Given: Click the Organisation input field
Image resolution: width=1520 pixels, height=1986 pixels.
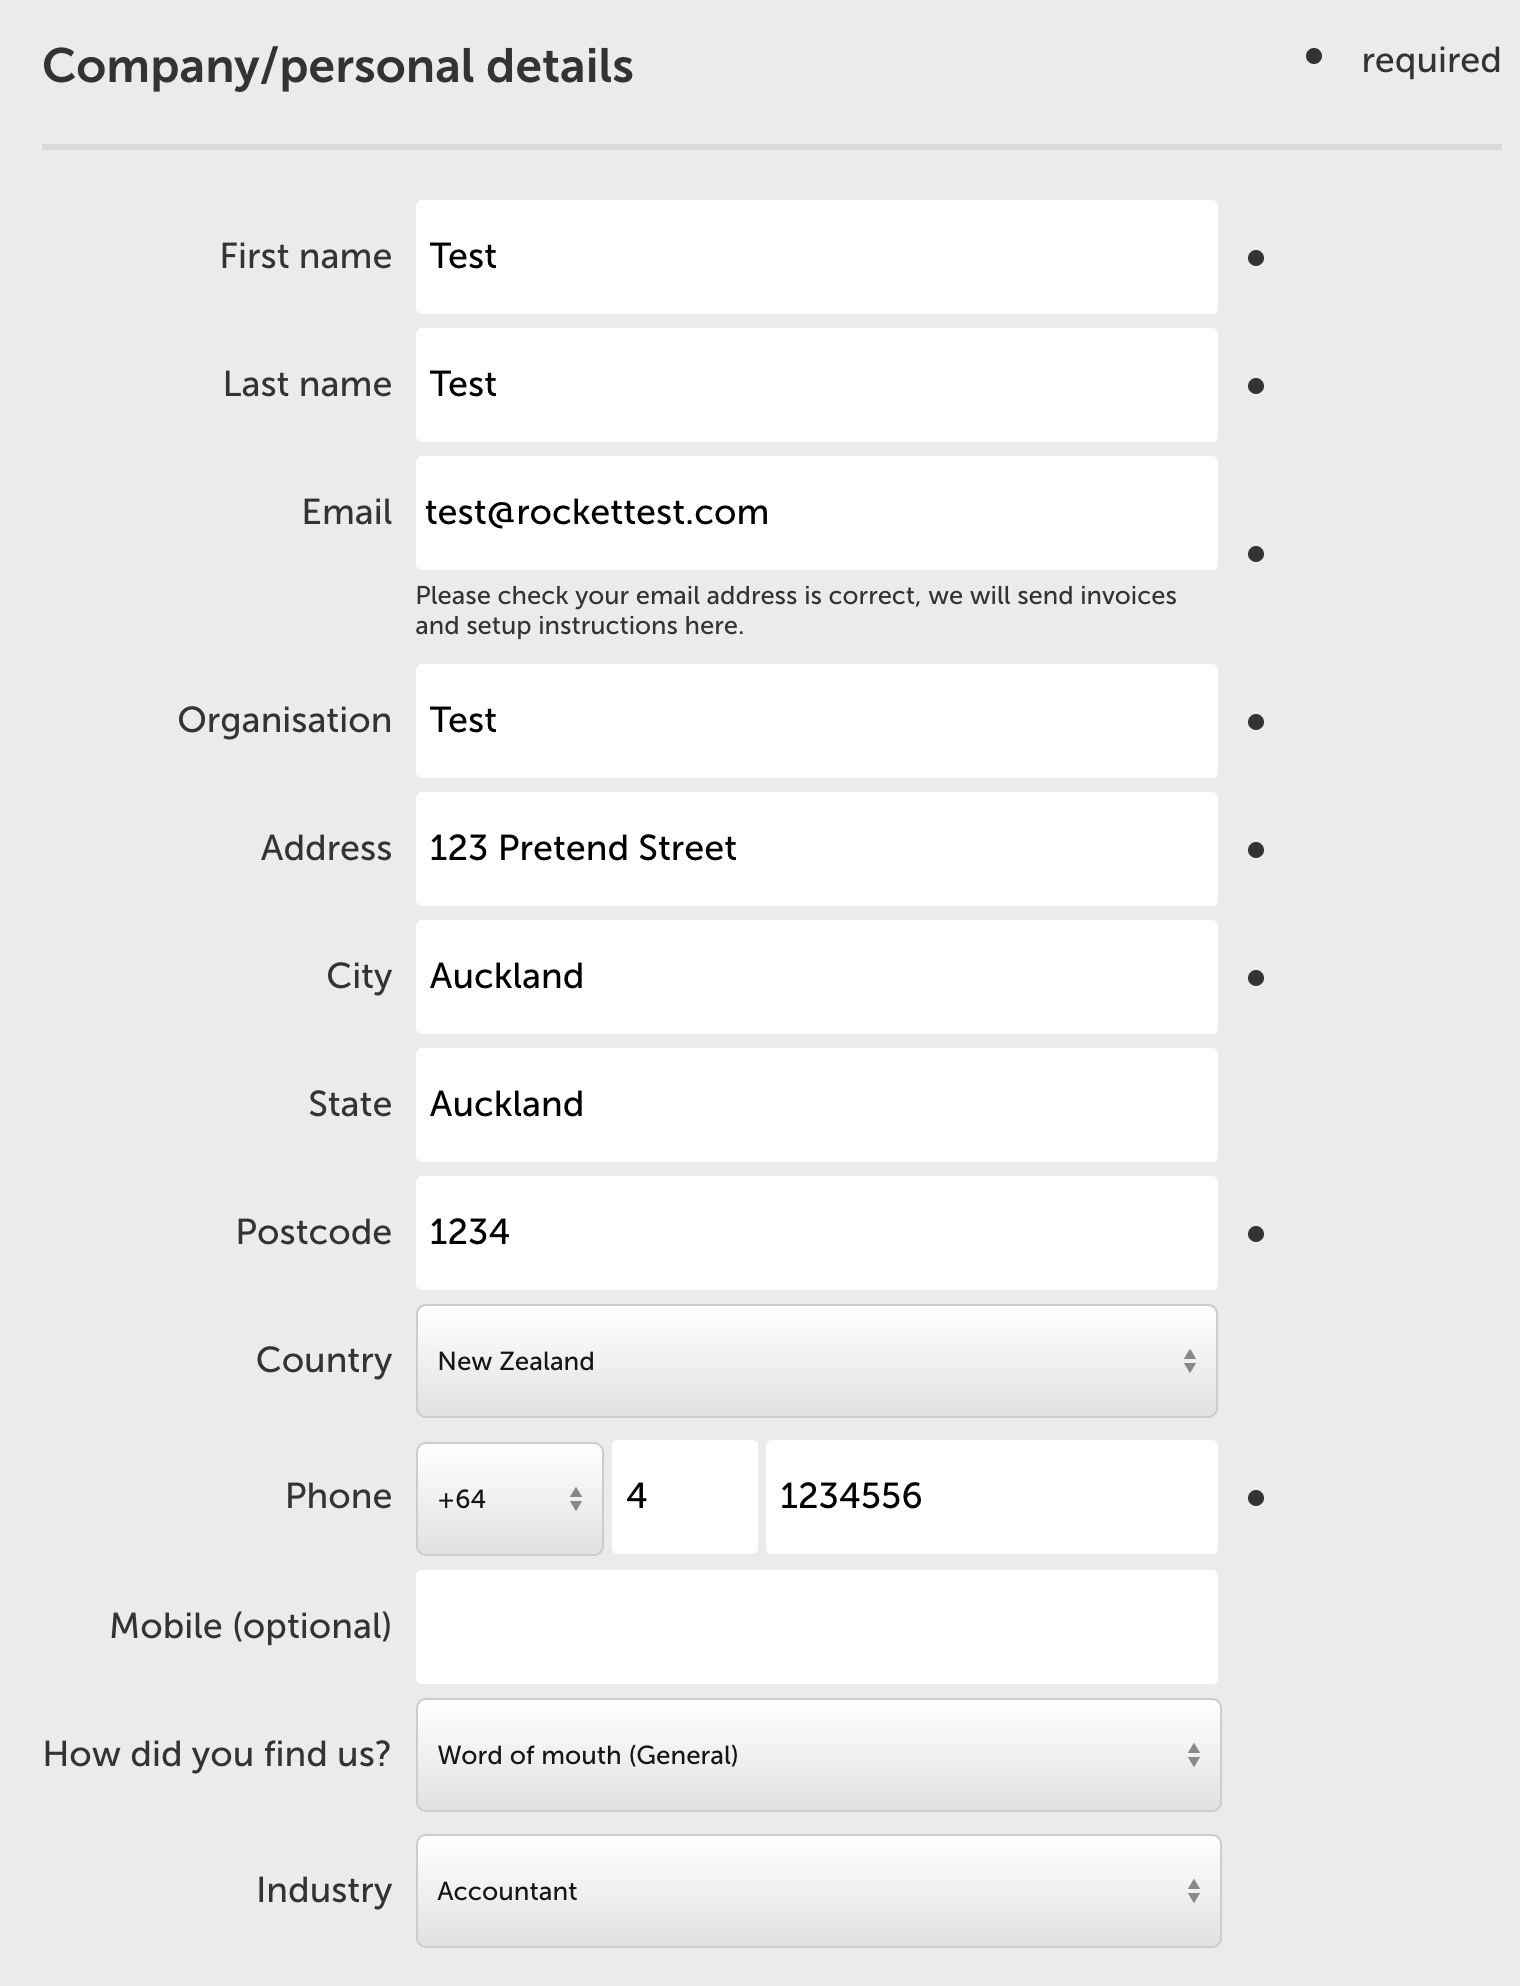Looking at the screenshot, I should [x=816, y=721].
